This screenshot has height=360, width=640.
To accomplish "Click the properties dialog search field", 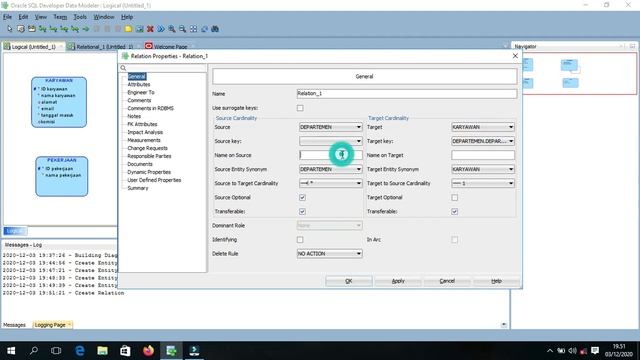I will [167, 68].
